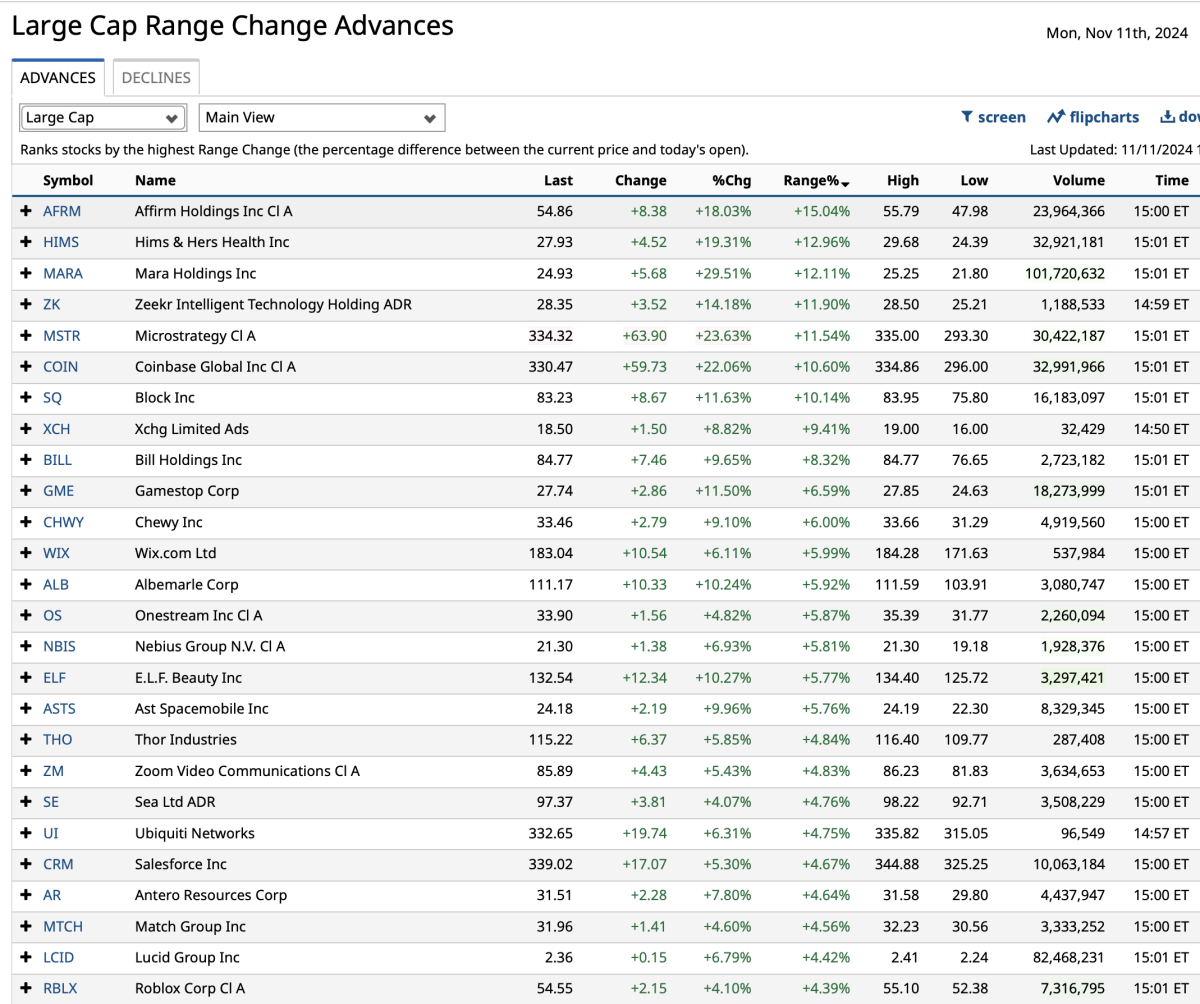Viewport: 1200px width, 1004px height.
Task: Click the plus icon beside RBLX
Action: click(26, 988)
